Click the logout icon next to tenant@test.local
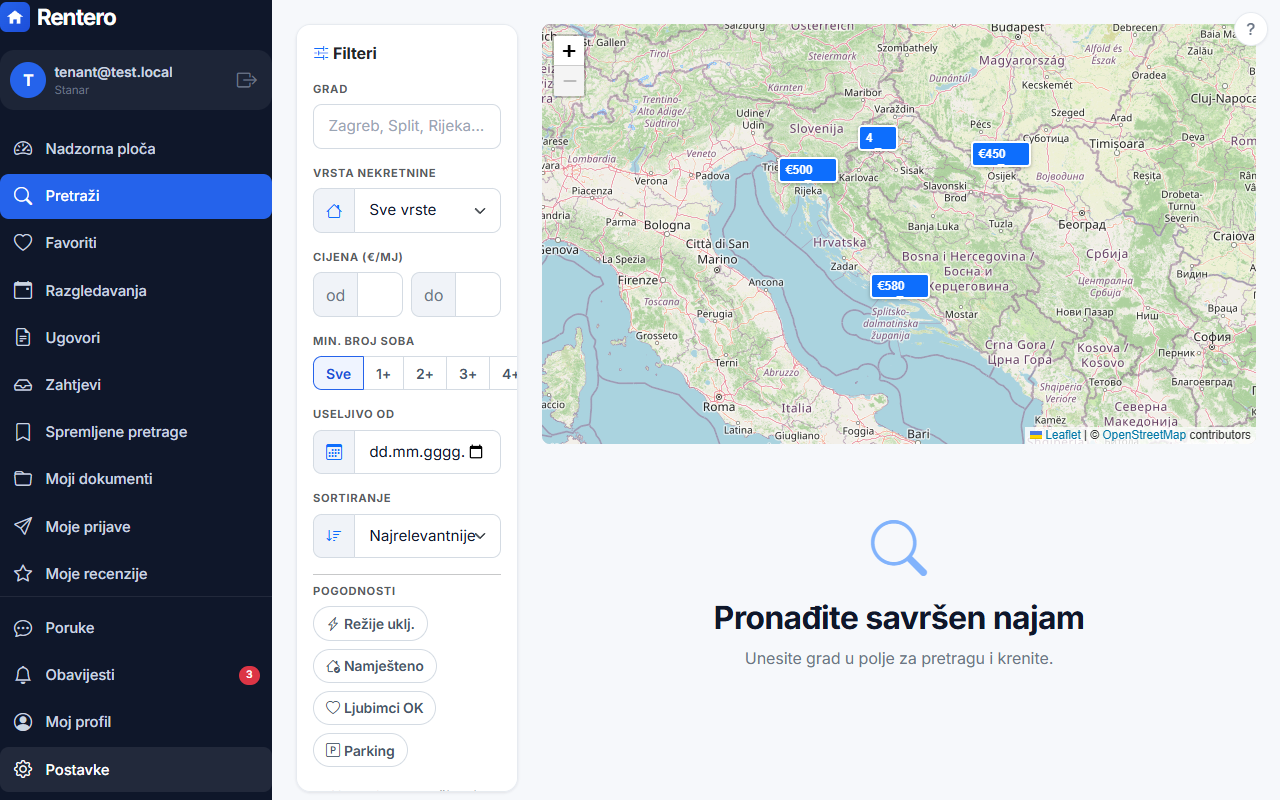1280x800 pixels. (x=246, y=80)
